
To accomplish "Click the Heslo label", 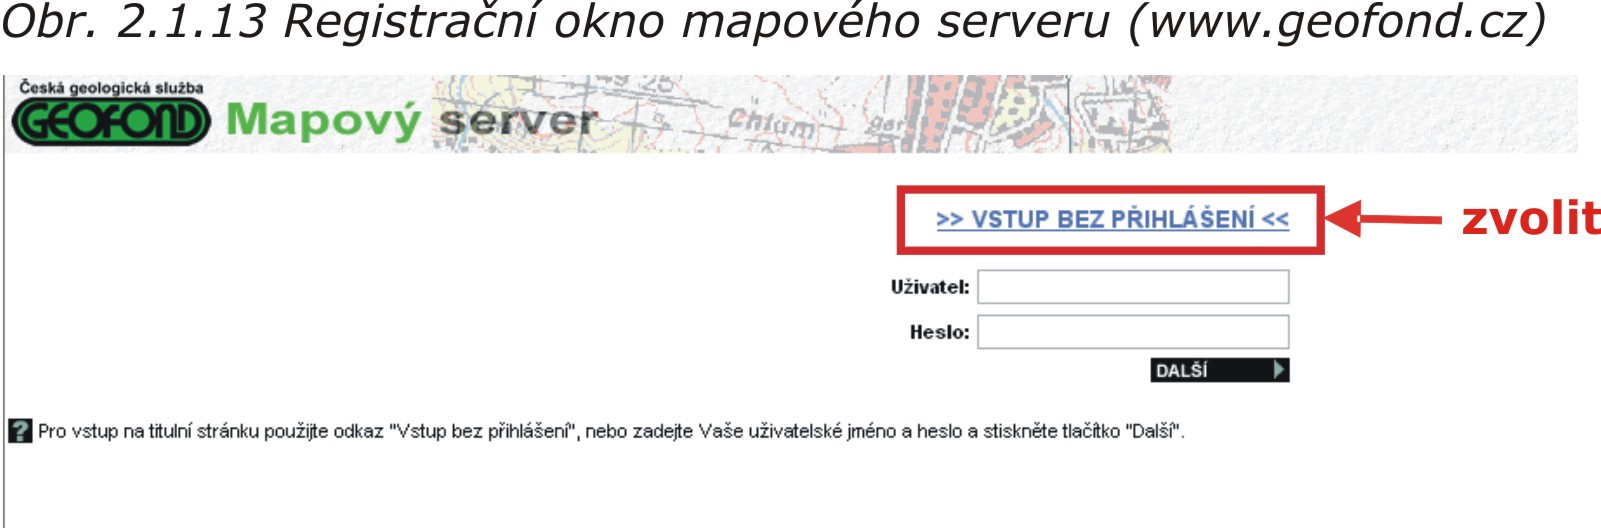I will 939,332.
